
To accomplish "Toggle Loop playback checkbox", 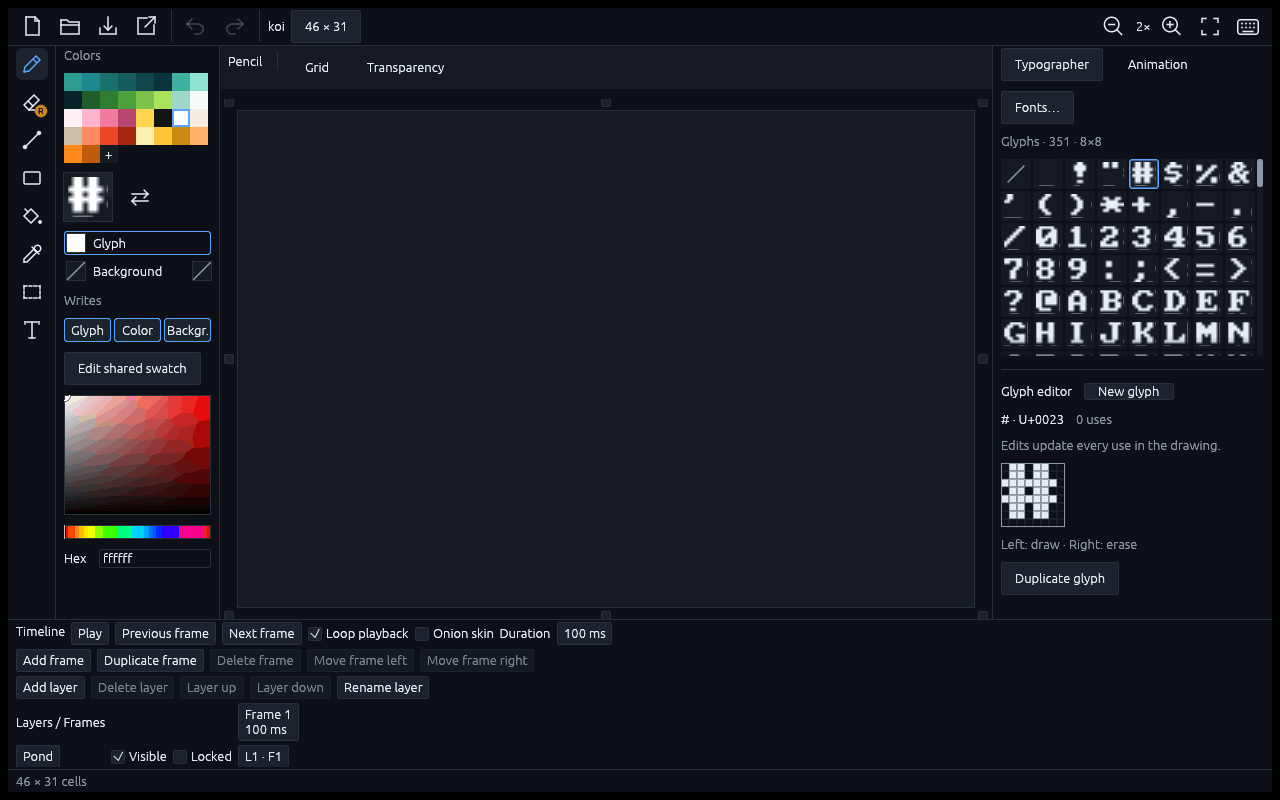I will tap(315, 633).
